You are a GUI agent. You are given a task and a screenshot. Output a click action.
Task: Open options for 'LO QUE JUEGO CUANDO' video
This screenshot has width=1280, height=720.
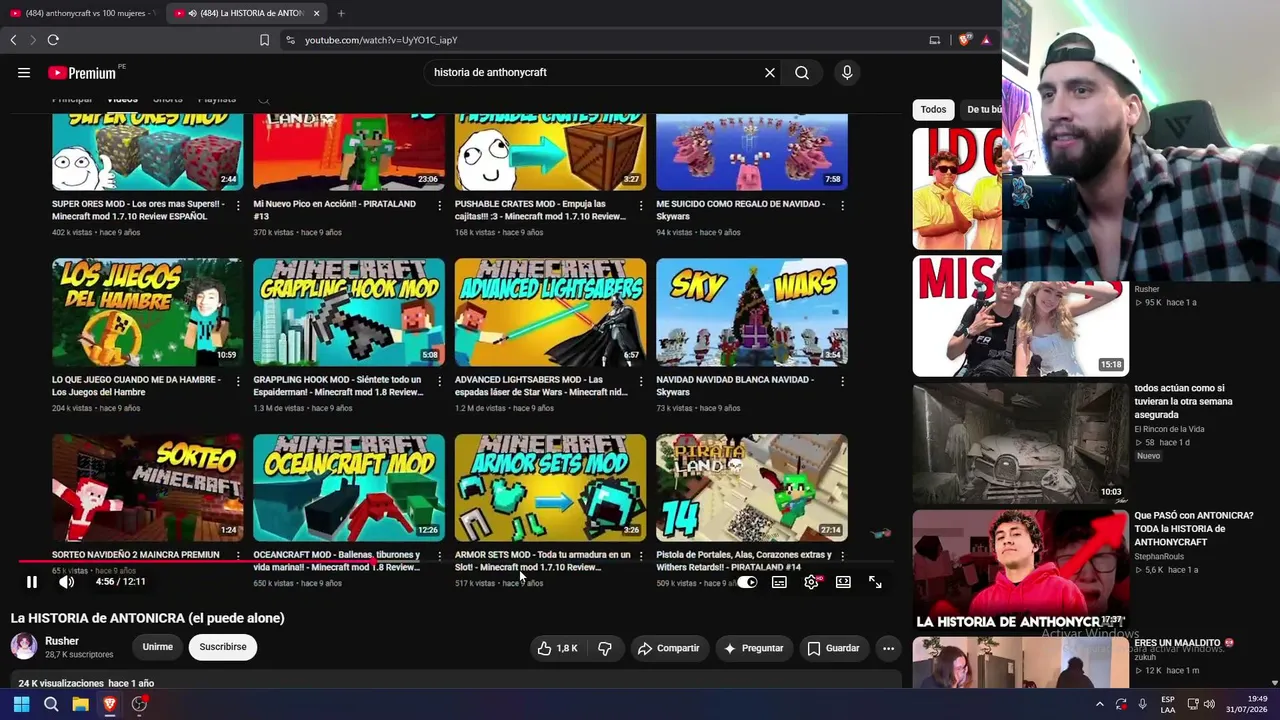pyautogui.click(x=238, y=381)
